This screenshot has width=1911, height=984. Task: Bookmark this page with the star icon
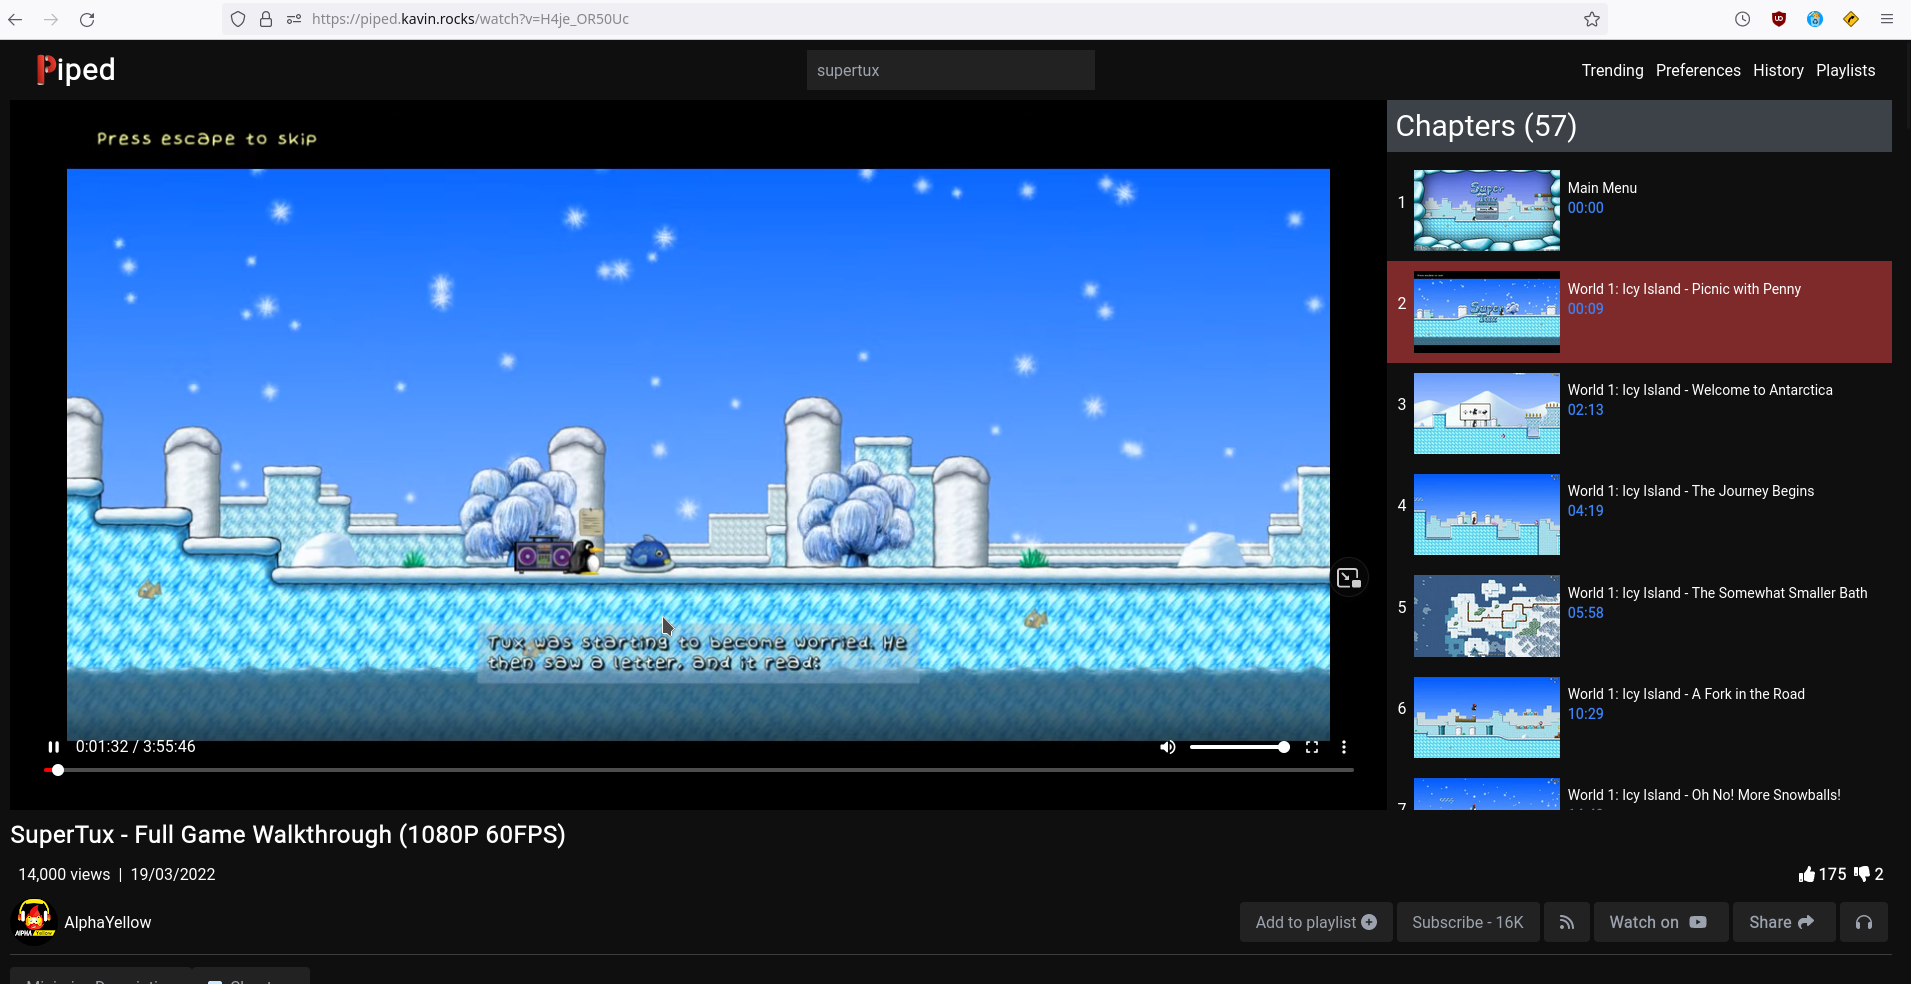click(1592, 19)
